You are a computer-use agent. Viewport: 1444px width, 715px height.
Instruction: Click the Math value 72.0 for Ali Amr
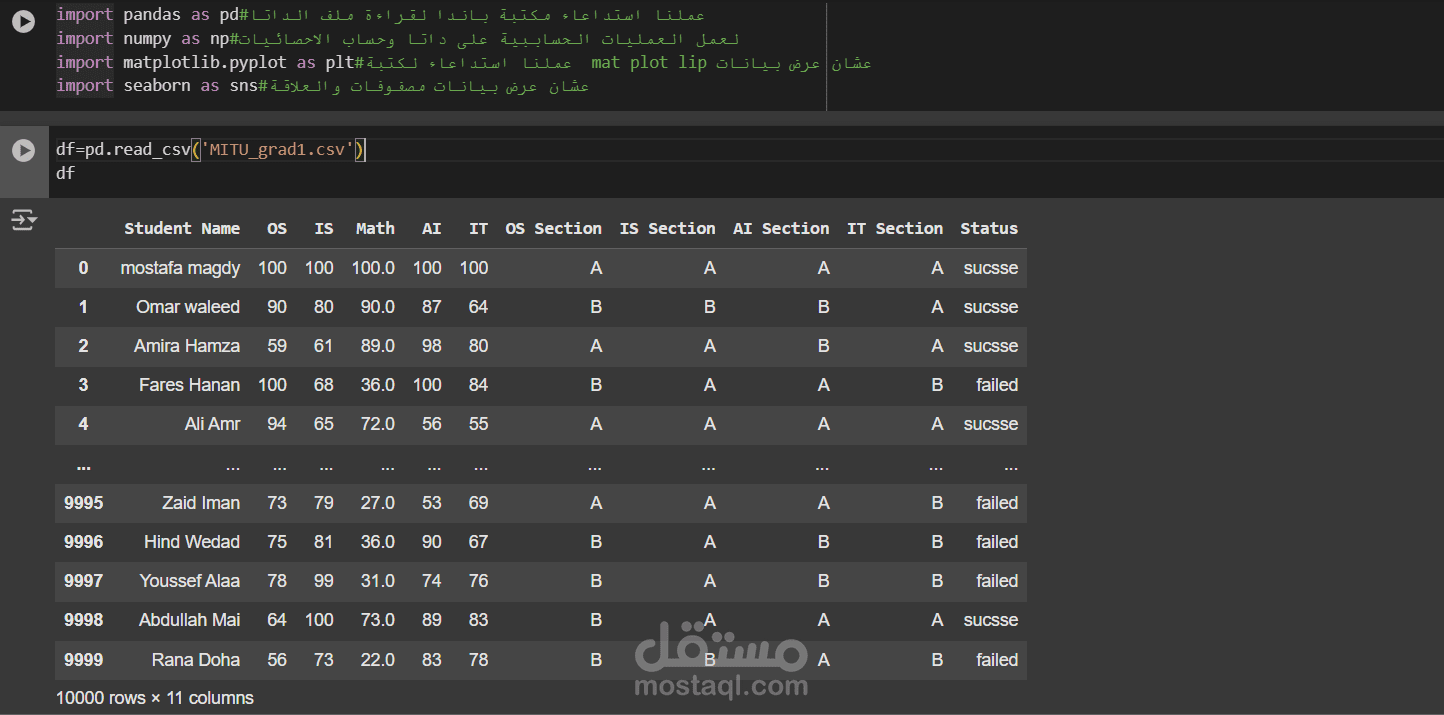(378, 424)
